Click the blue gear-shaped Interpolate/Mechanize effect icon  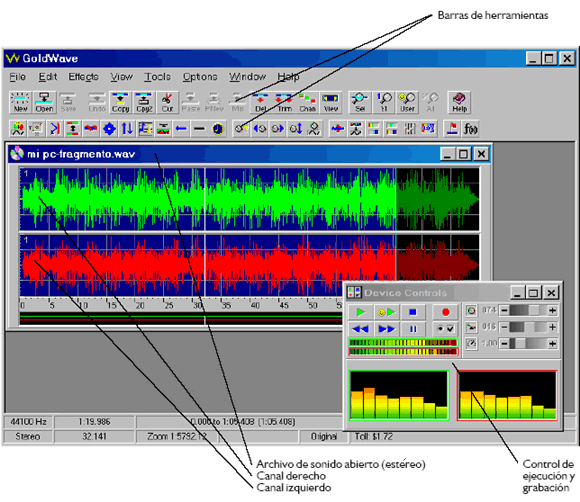(x=109, y=129)
